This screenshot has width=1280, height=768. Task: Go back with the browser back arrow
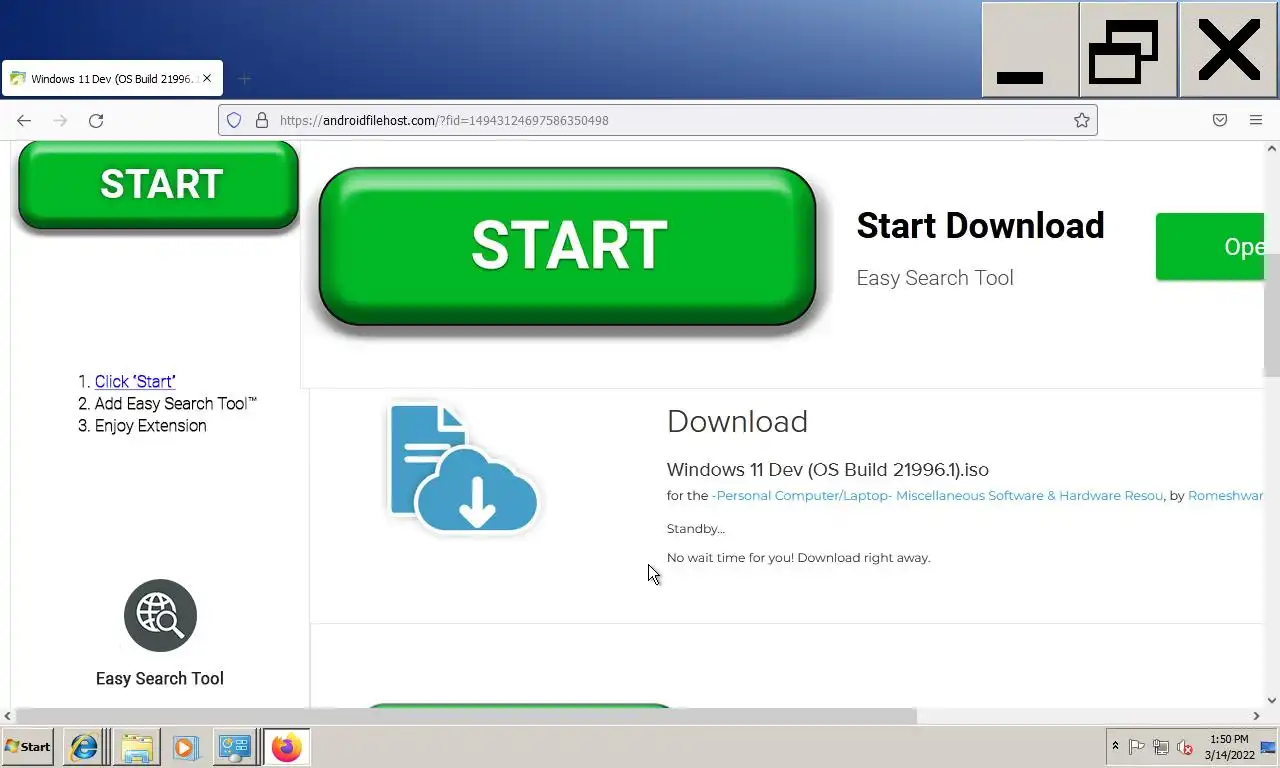click(x=24, y=120)
